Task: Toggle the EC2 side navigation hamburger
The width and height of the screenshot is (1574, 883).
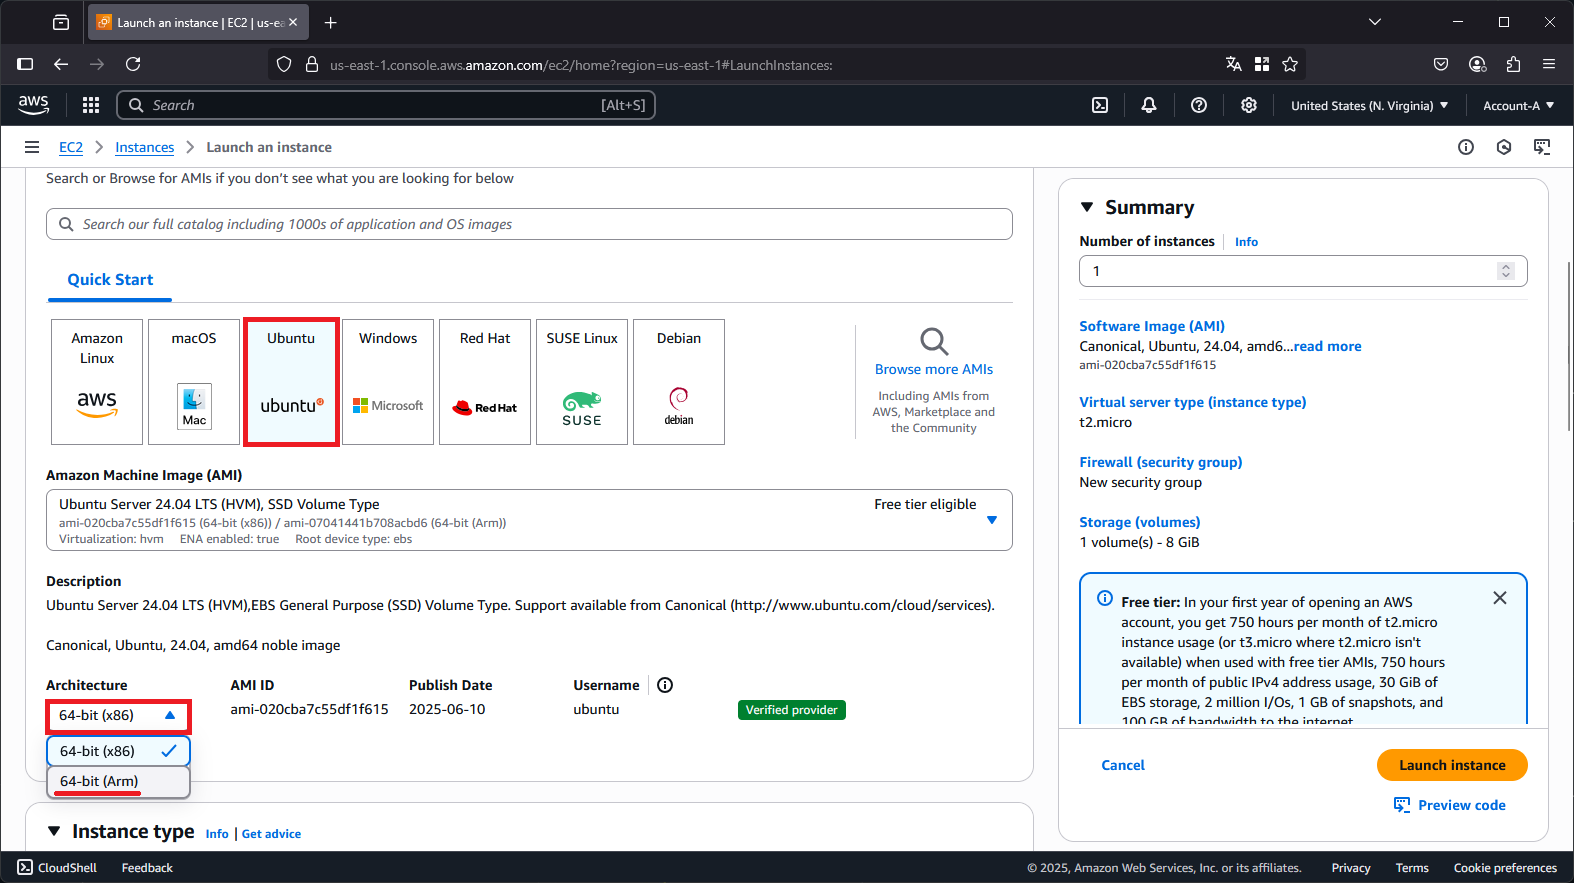Action: point(32,147)
